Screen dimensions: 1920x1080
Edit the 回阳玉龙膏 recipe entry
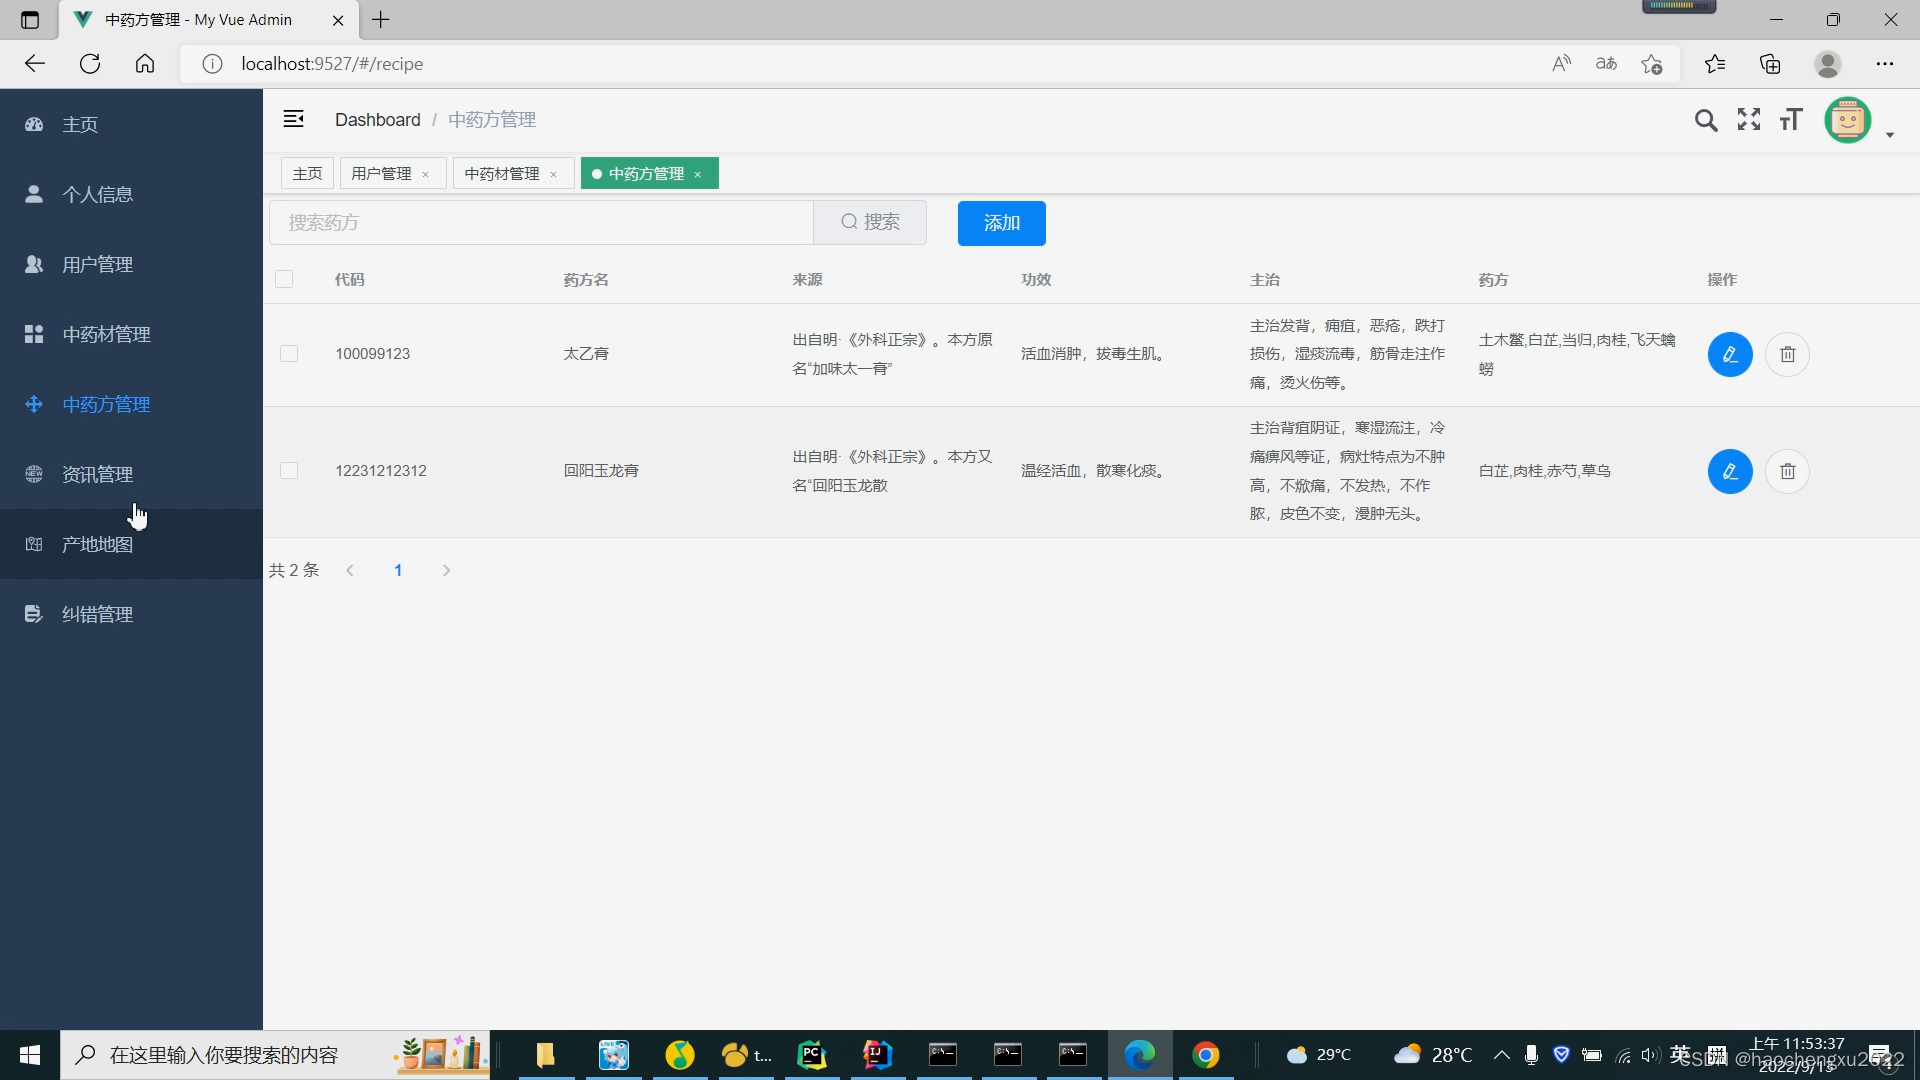(x=1730, y=471)
